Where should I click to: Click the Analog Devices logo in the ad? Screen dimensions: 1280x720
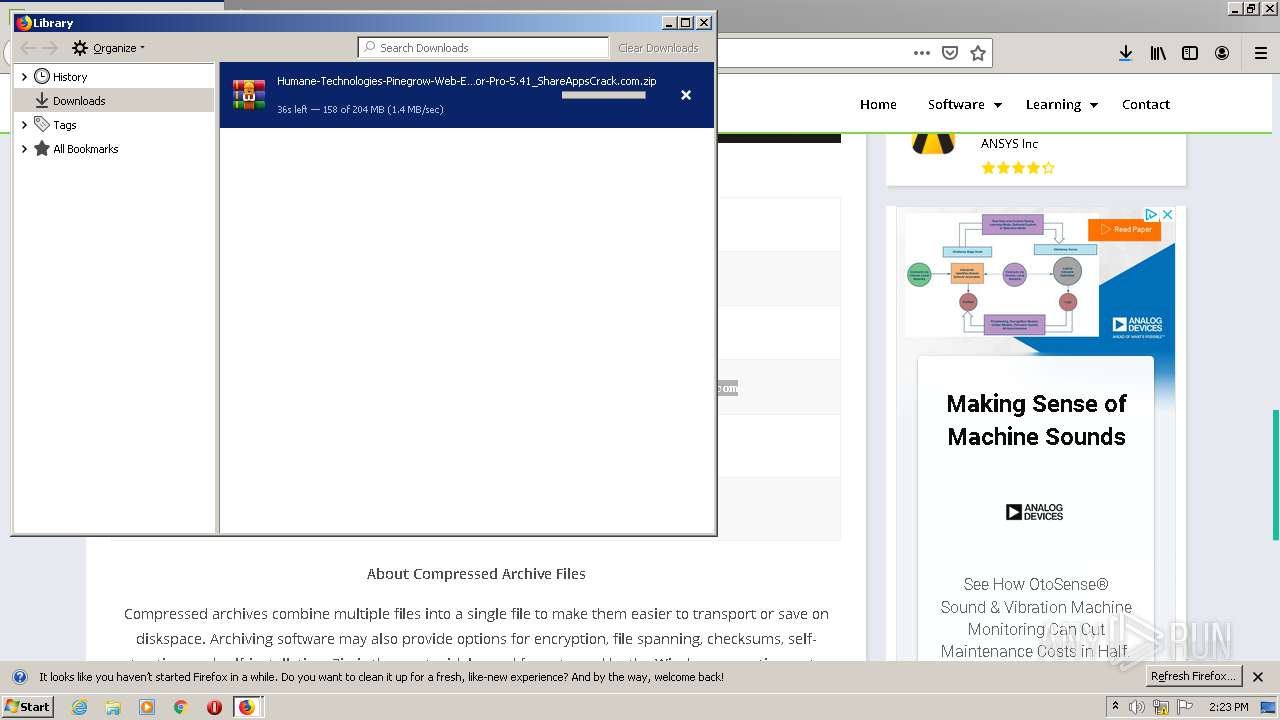[x=1034, y=512]
